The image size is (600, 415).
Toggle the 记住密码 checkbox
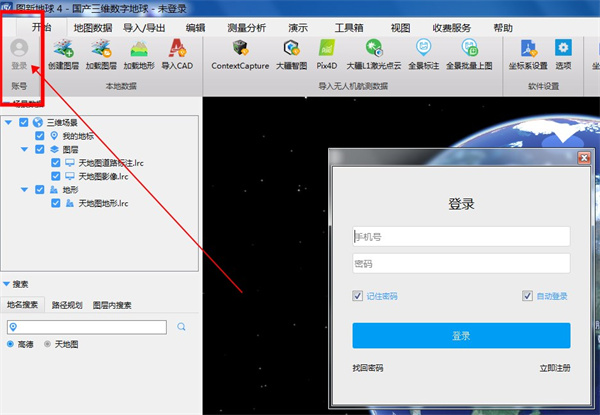(x=357, y=296)
